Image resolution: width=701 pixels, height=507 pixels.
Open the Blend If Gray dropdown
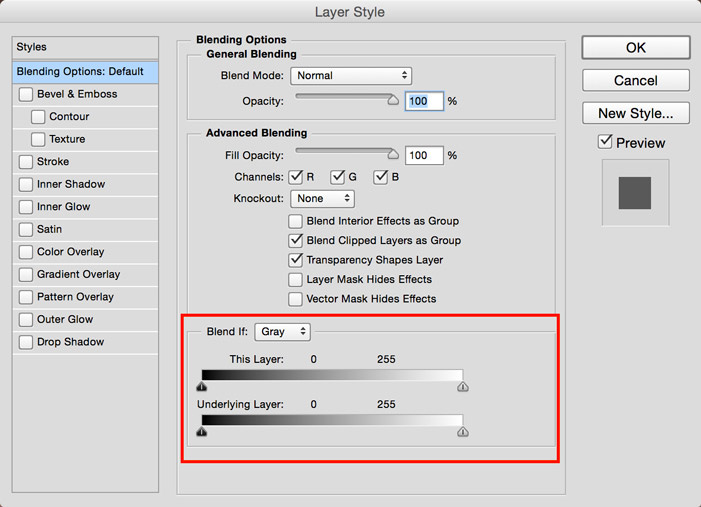(x=283, y=332)
